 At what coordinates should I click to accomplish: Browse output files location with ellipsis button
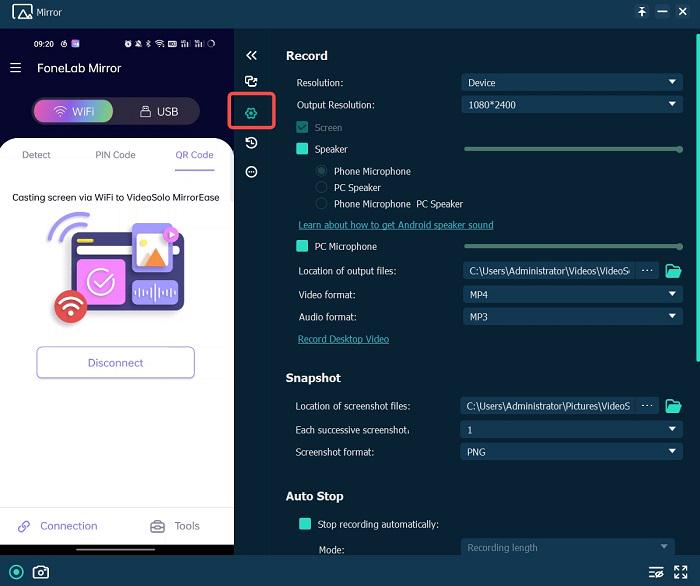coord(647,270)
